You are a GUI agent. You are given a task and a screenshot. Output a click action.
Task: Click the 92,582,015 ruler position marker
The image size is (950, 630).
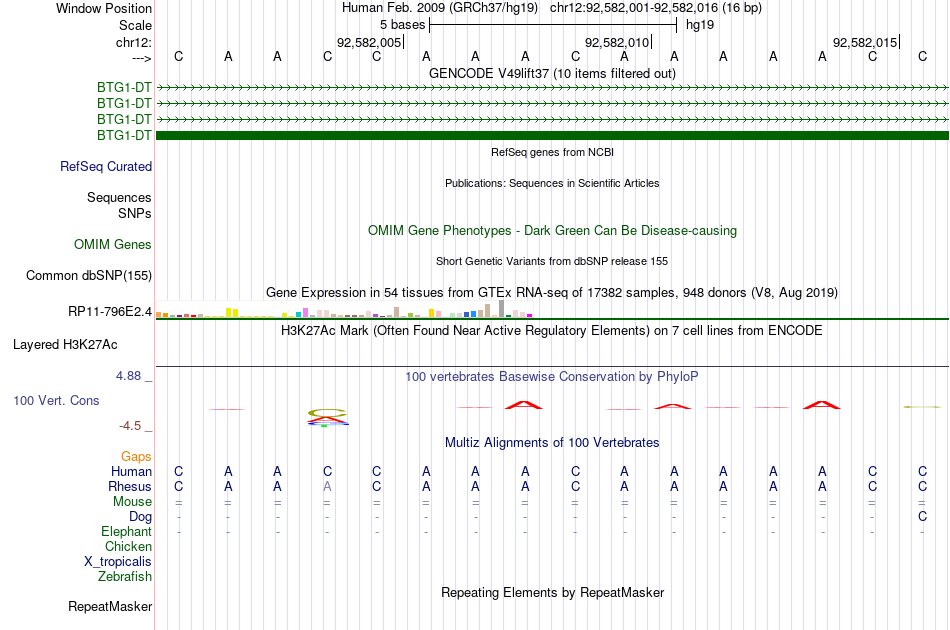[x=866, y=42]
